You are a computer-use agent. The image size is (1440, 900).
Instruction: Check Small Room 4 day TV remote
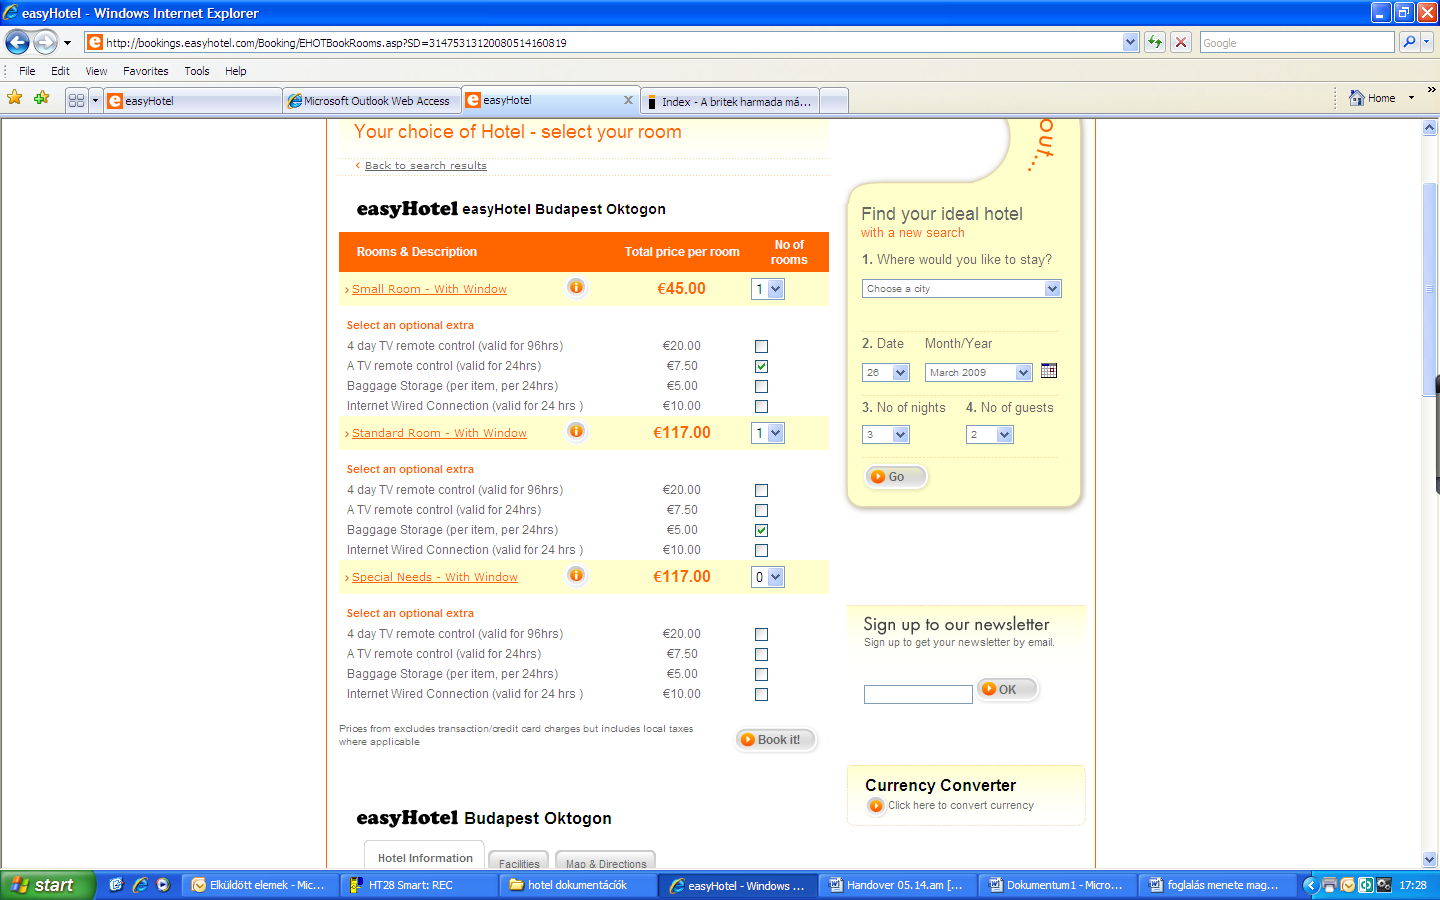tap(761, 346)
